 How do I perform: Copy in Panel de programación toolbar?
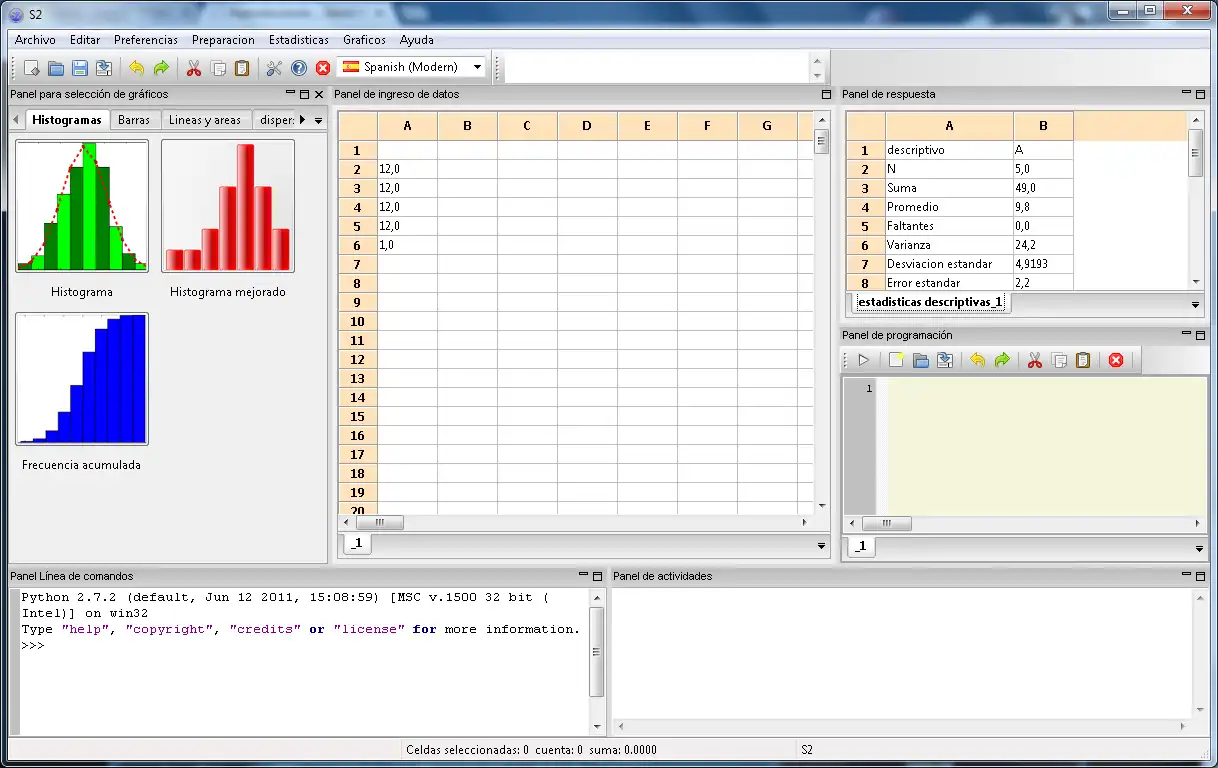click(1059, 360)
